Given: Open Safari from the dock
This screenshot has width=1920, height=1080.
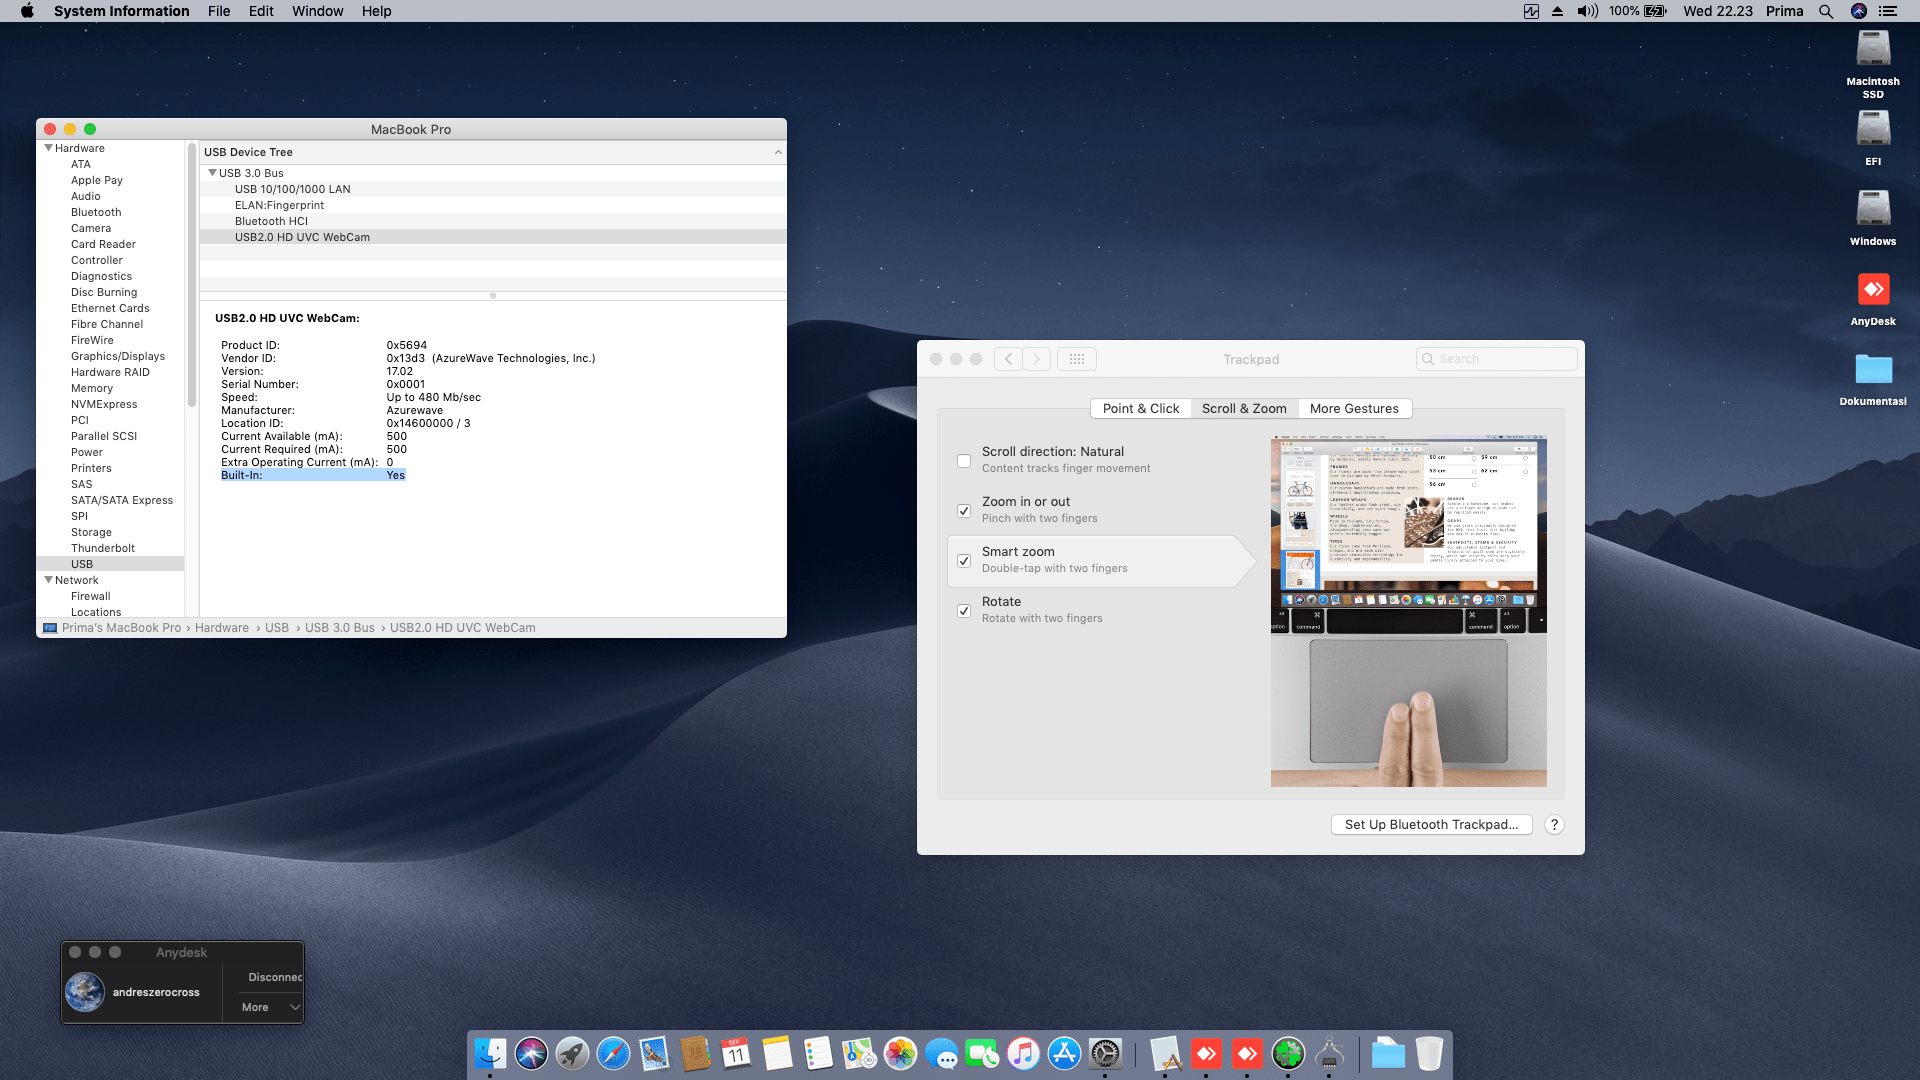Looking at the screenshot, I should point(613,1053).
